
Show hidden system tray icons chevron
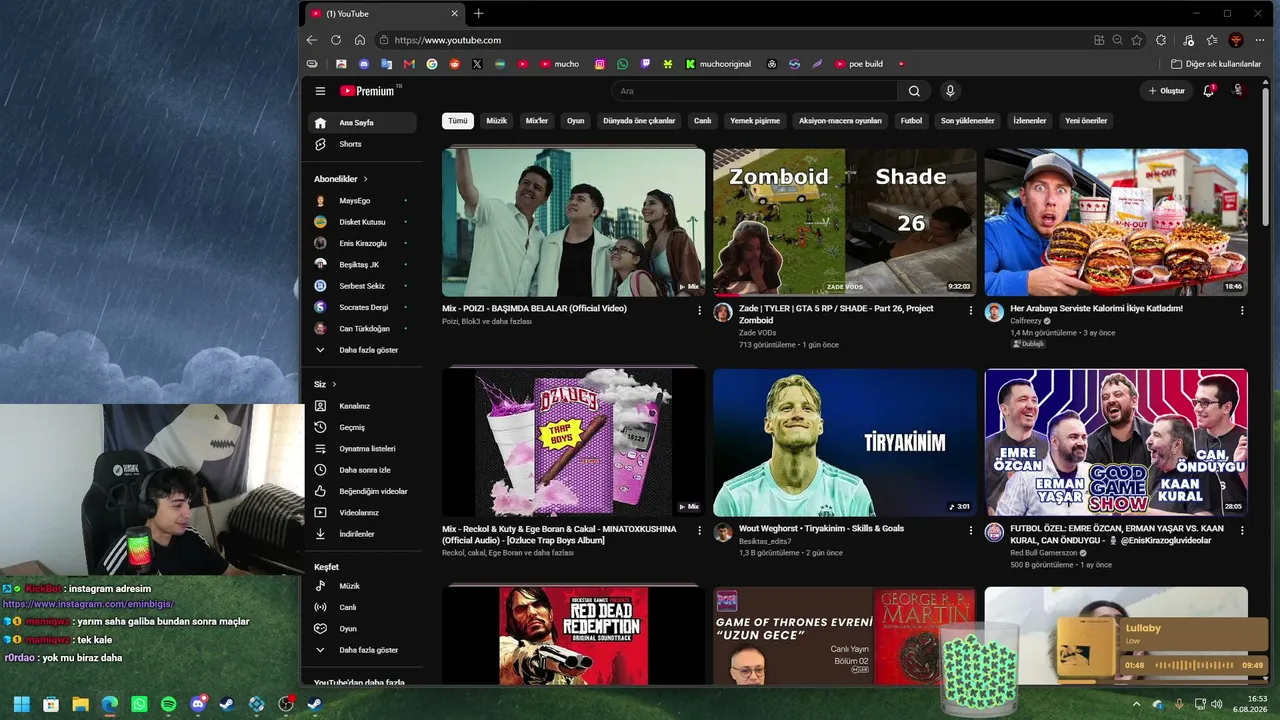click(x=1136, y=704)
